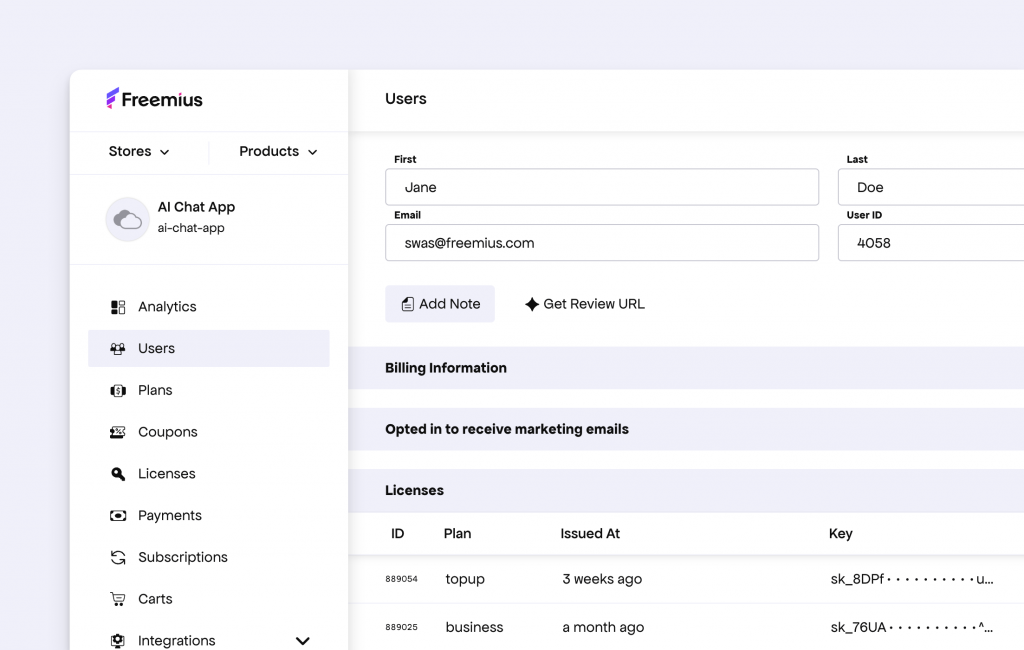The height and width of the screenshot is (650, 1024).
Task: Click the Users icon in the sidebar
Action: point(120,348)
